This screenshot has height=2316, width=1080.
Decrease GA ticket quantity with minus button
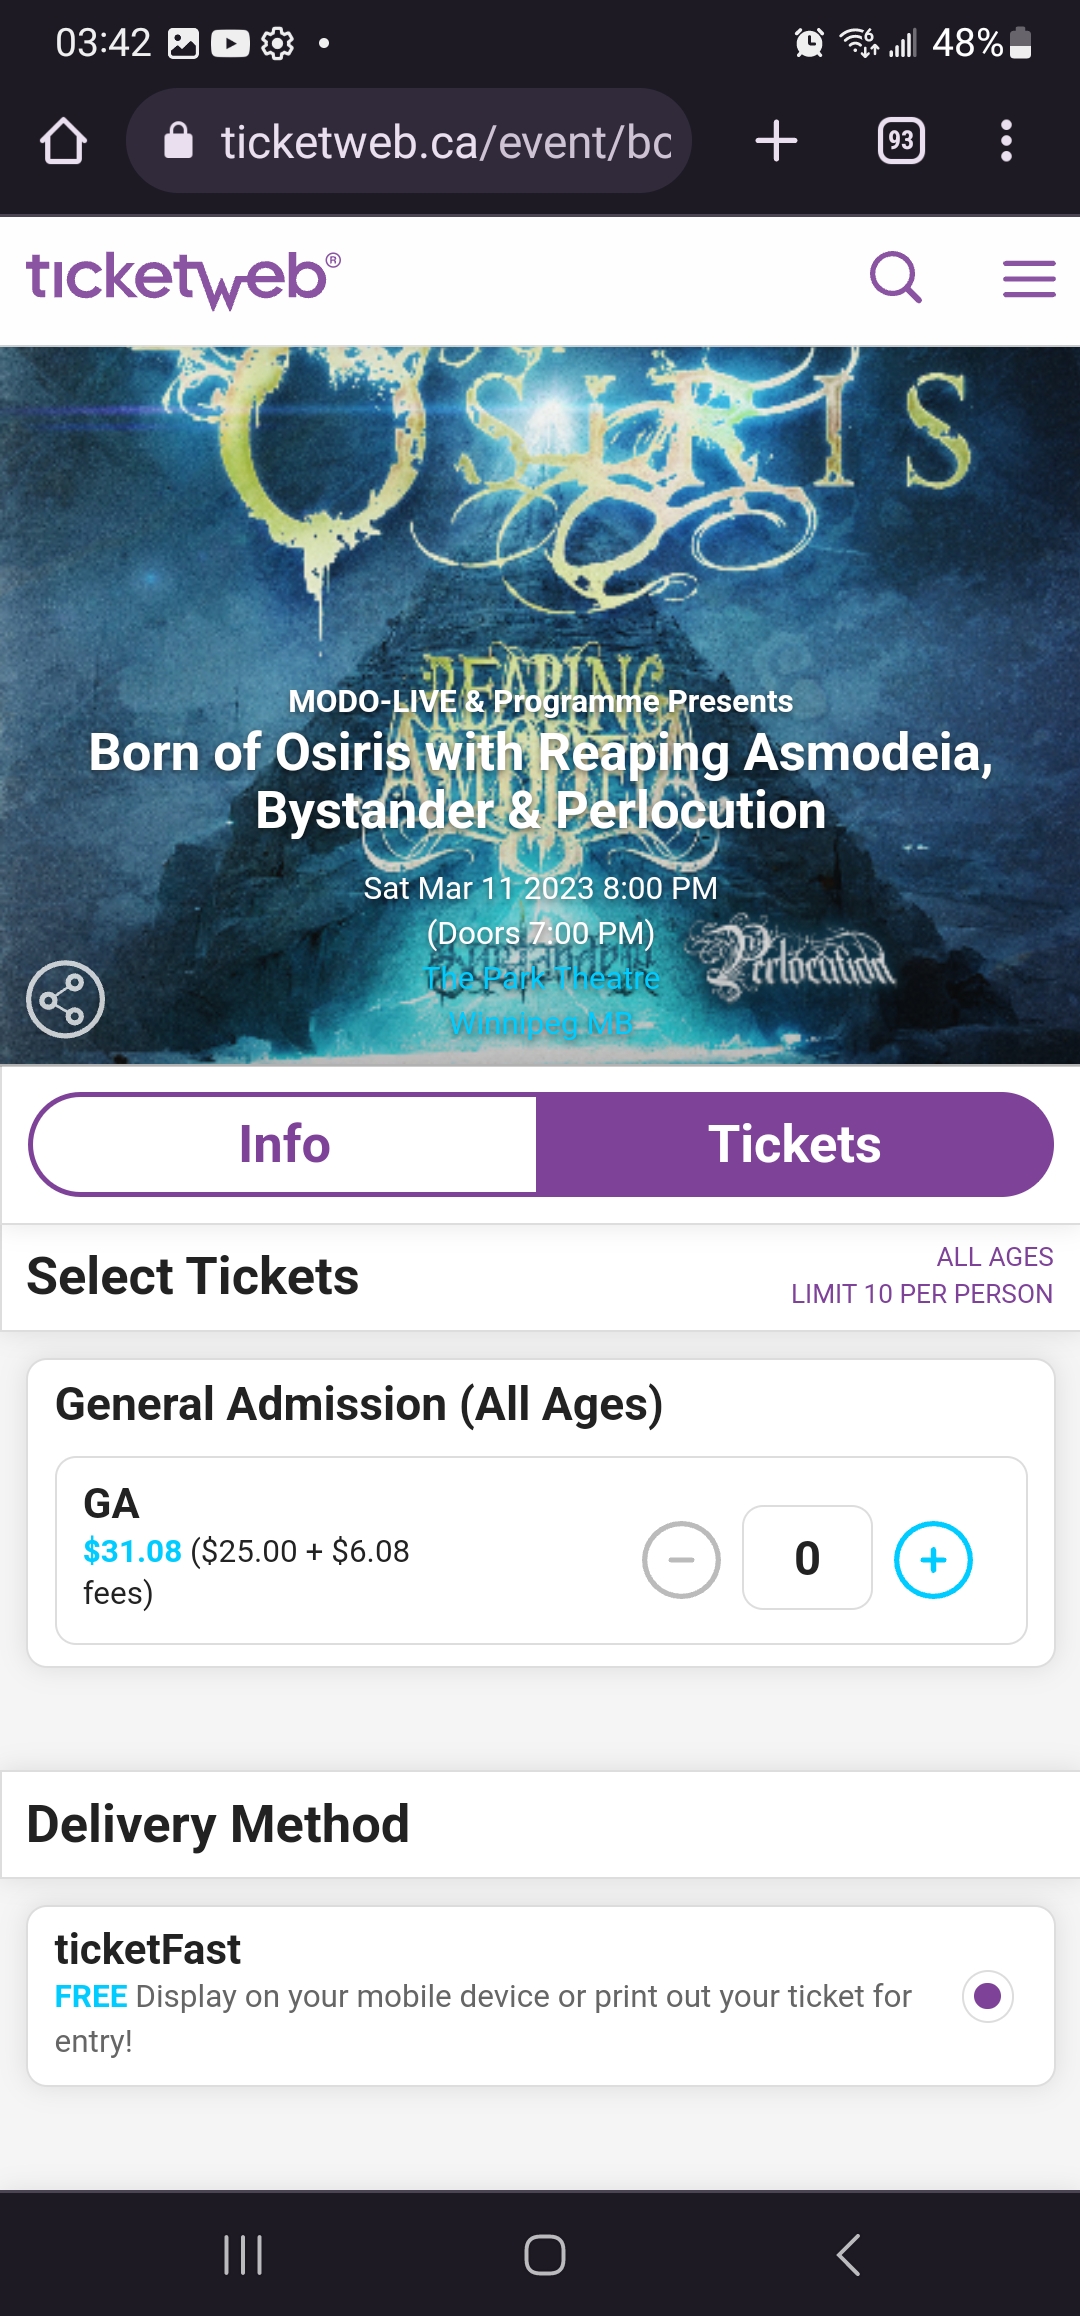pos(681,1558)
